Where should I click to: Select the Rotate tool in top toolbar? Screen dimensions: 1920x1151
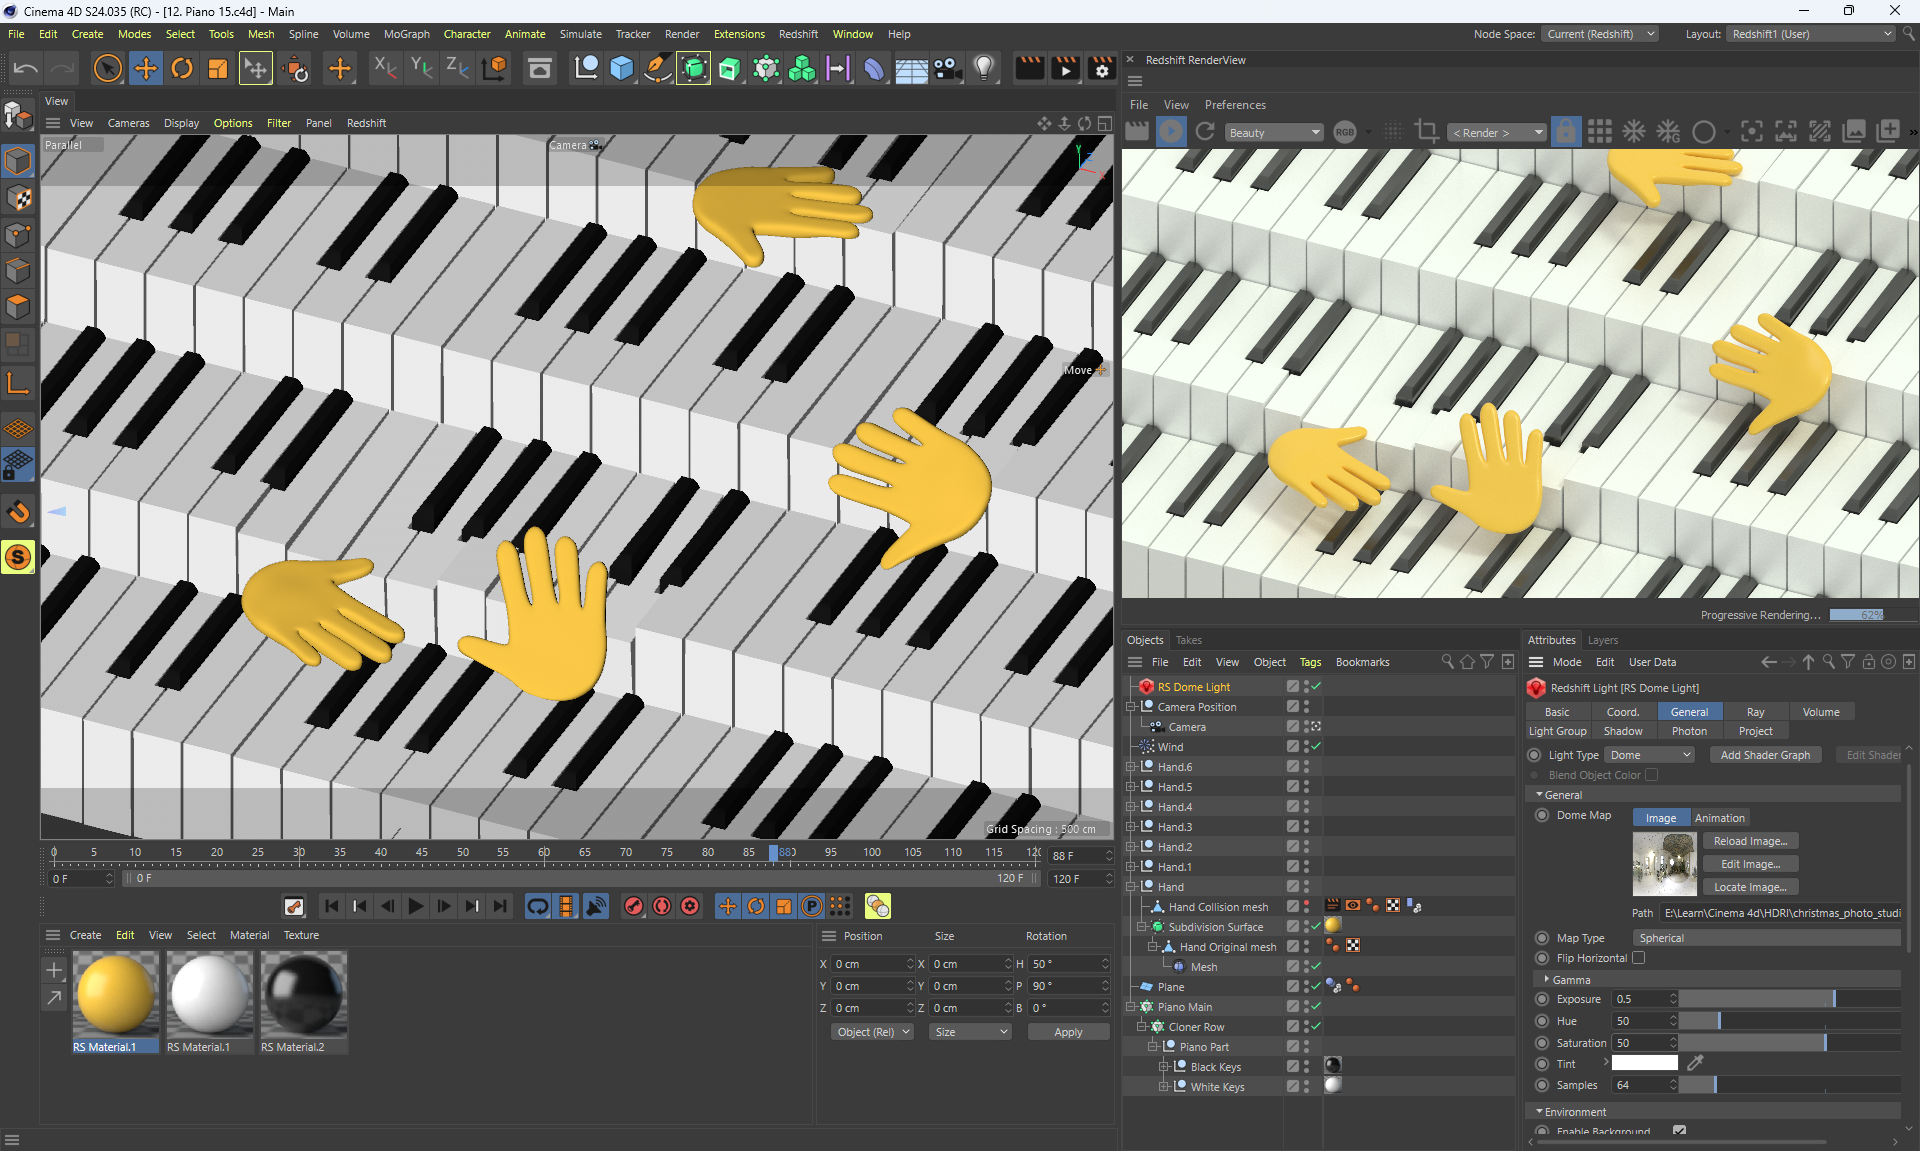click(182, 68)
